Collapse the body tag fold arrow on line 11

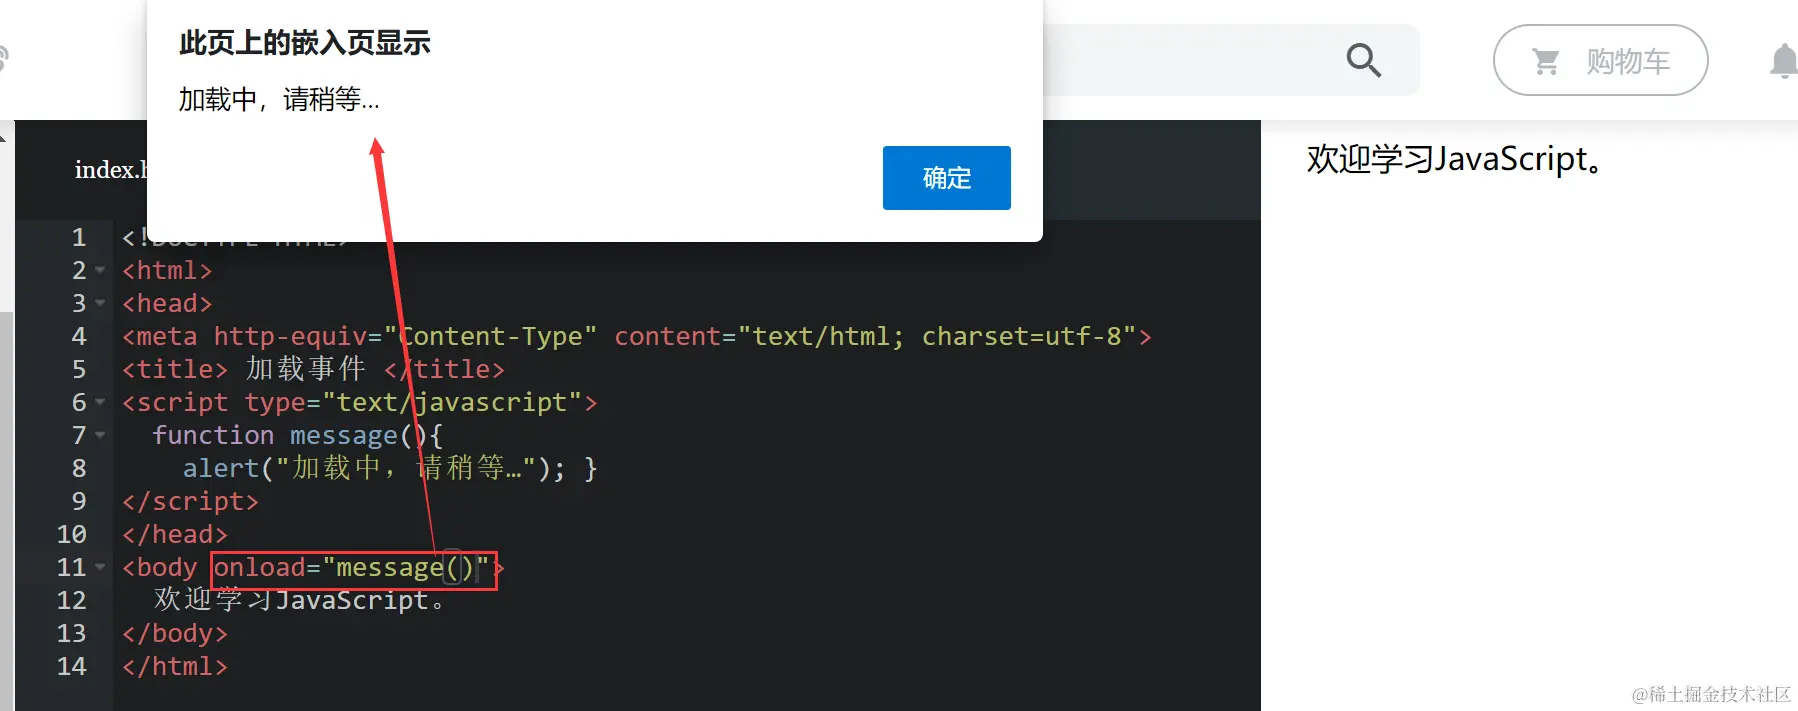(100, 567)
